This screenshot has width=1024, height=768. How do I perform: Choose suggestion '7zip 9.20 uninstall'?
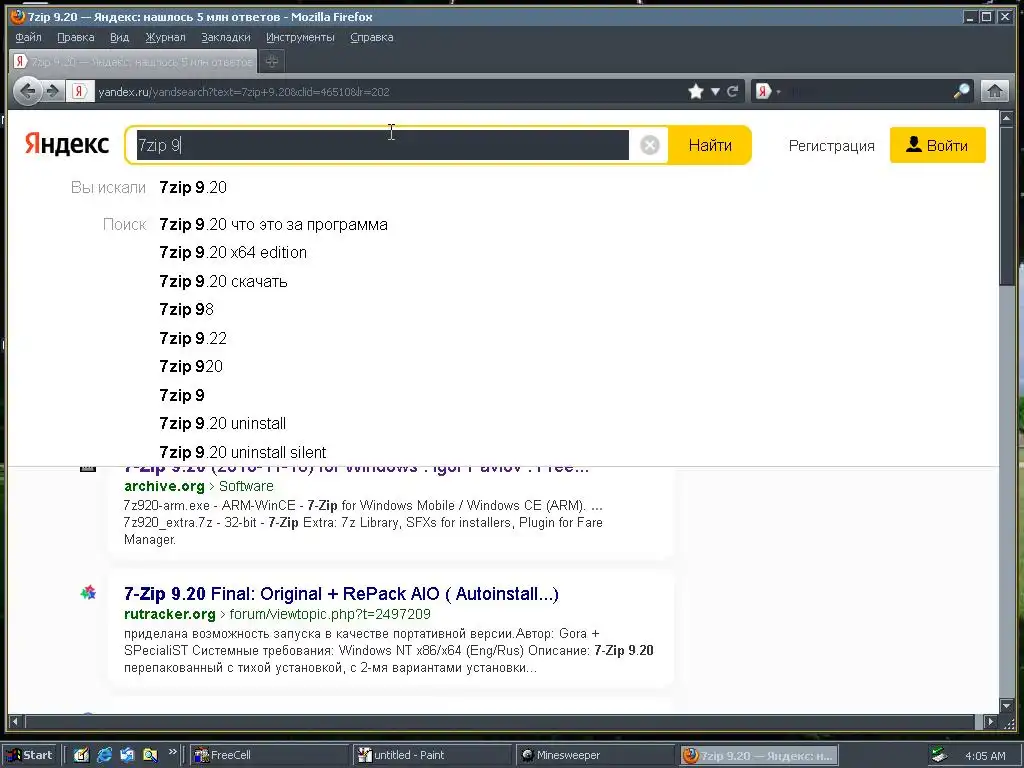coord(223,424)
